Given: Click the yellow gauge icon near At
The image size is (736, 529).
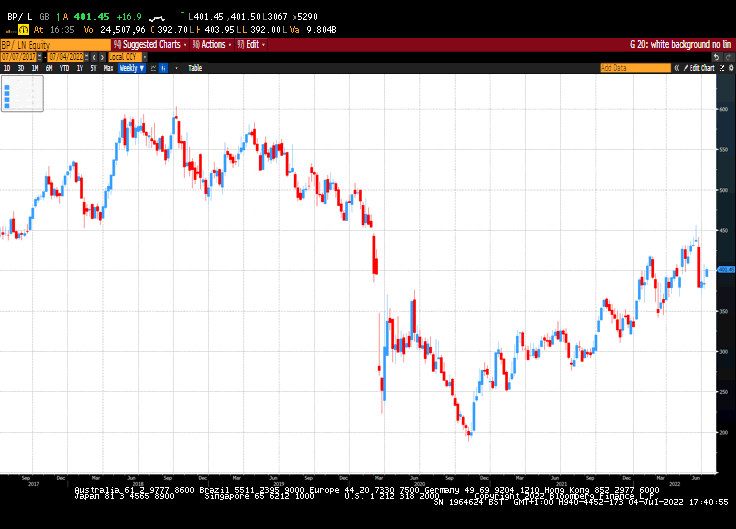Looking at the screenshot, I should pyautogui.click(x=23, y=30).
